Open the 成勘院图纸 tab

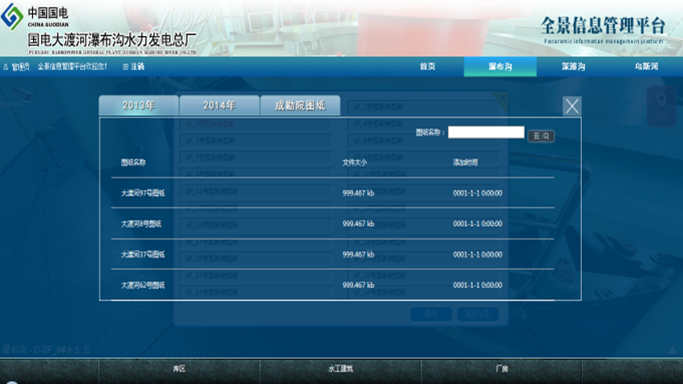[300, 105]
